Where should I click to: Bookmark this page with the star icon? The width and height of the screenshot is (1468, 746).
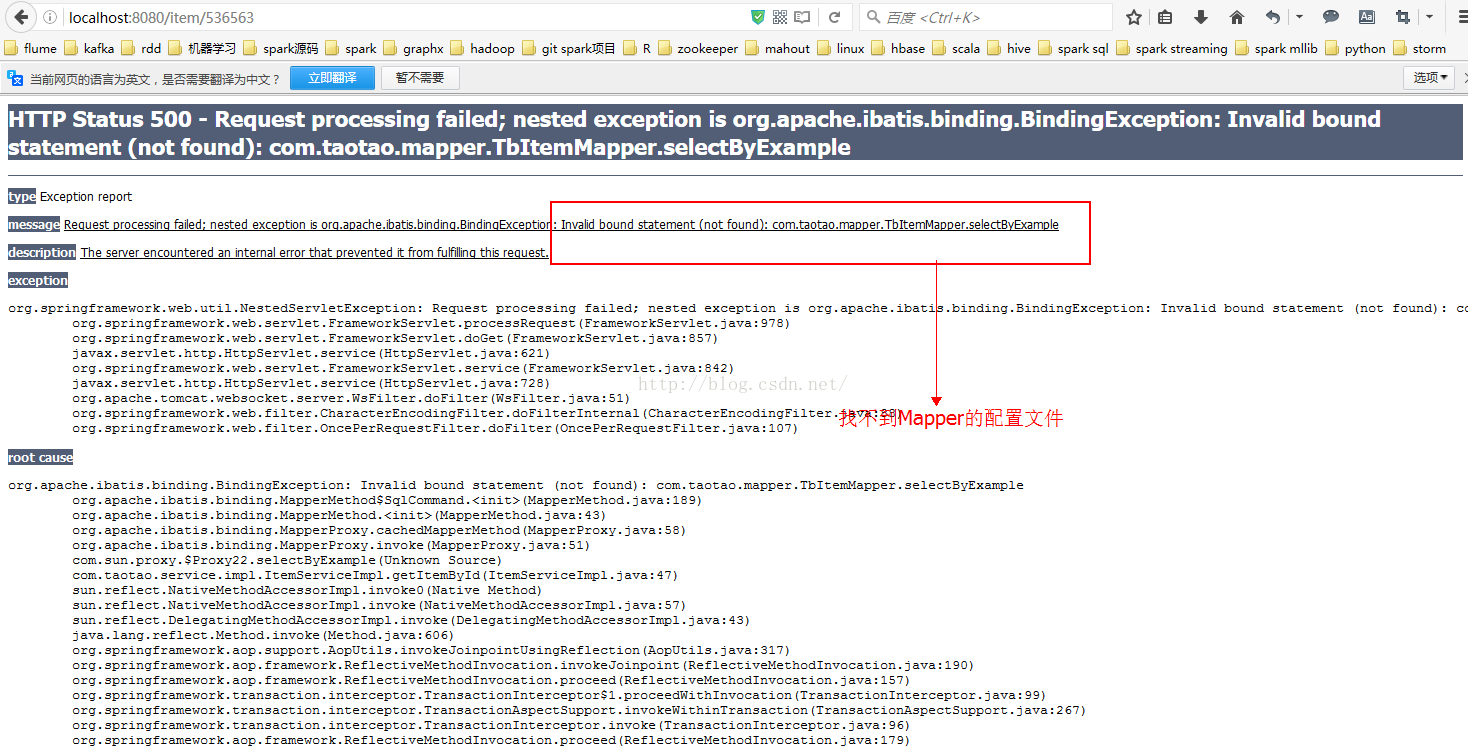1134,17
